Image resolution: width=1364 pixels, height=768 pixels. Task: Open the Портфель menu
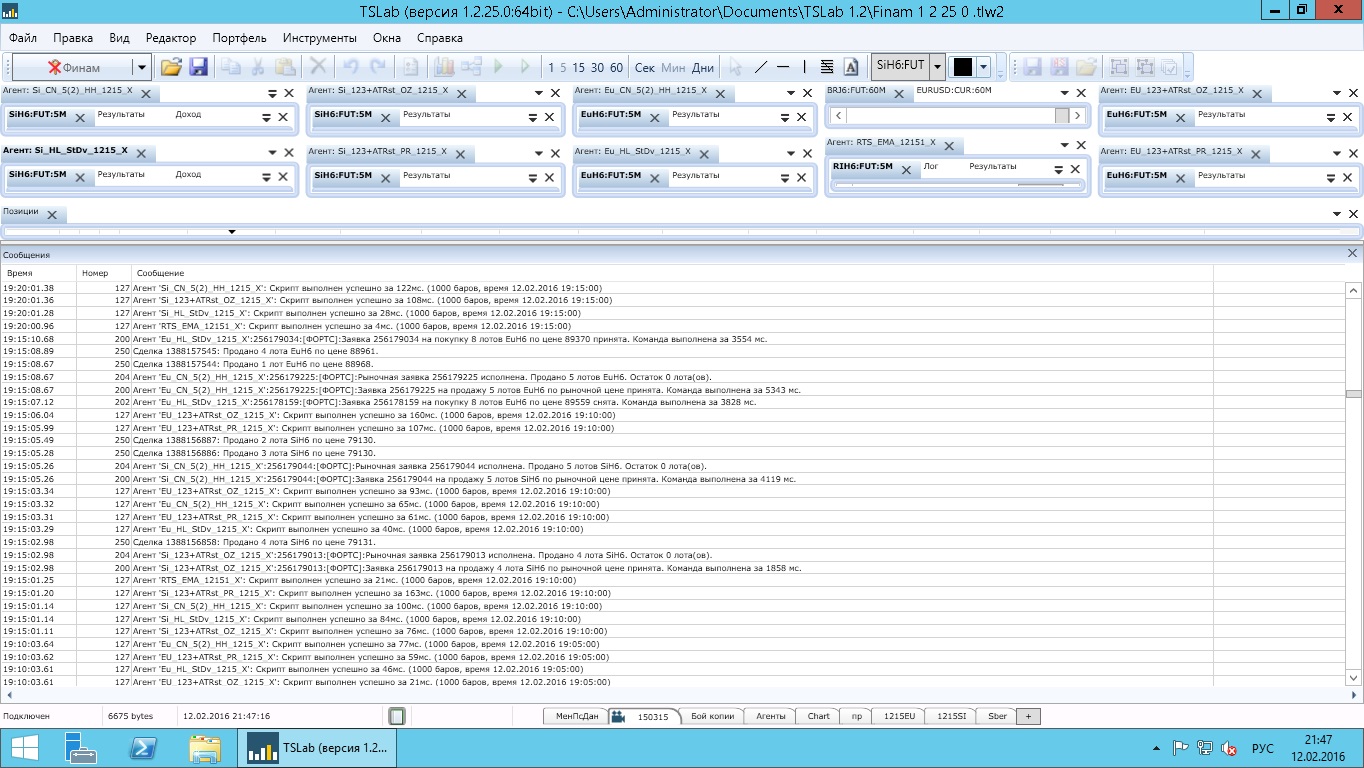(240, 38)
